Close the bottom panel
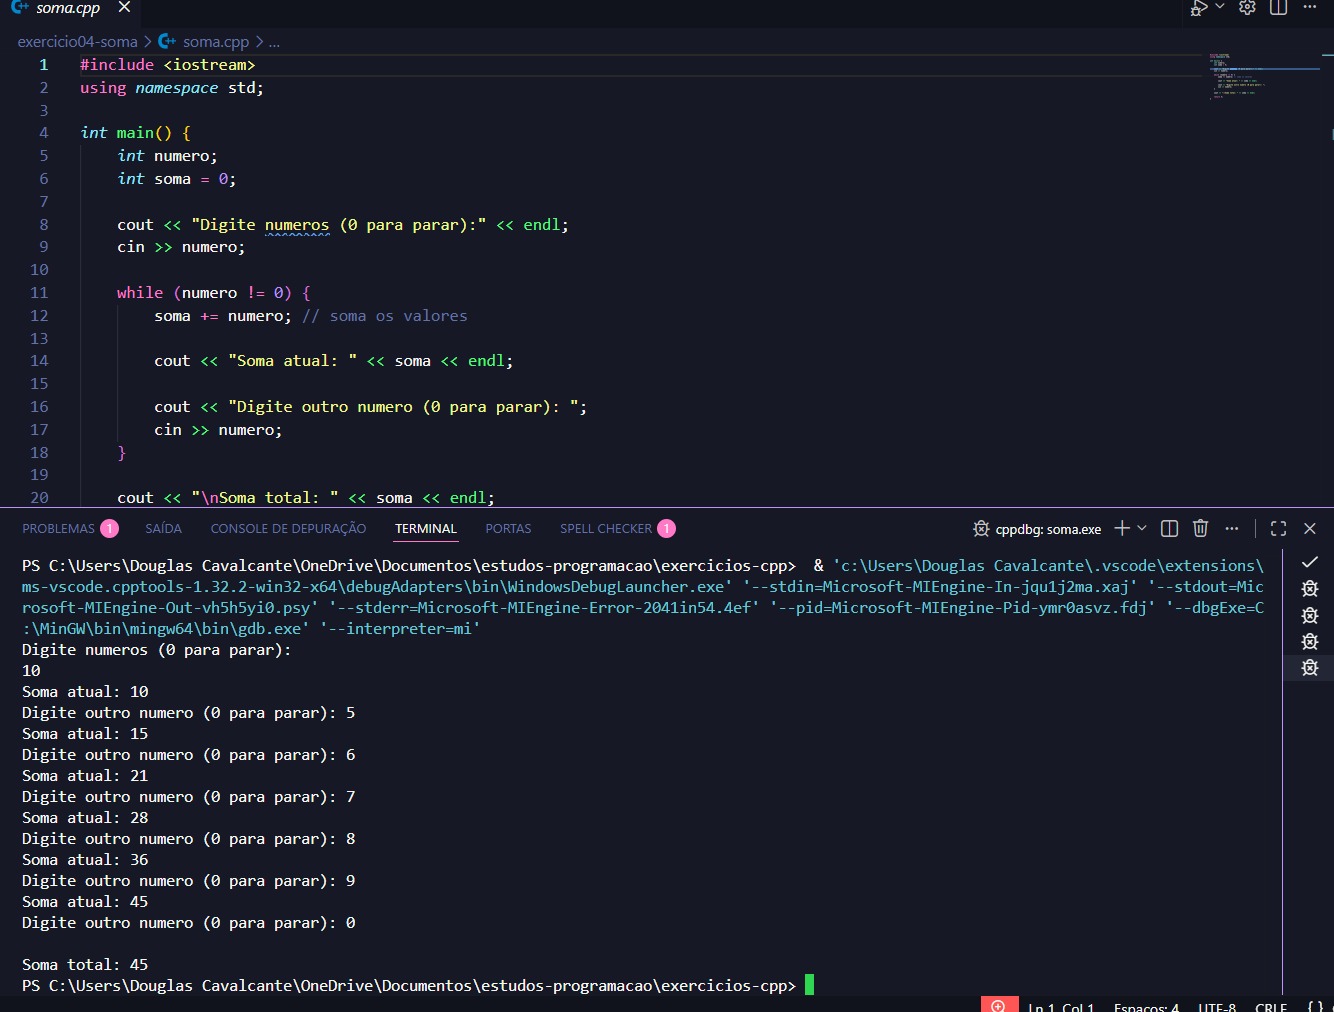This screenshot has width=1334, height=1012. pos(1310,528)
